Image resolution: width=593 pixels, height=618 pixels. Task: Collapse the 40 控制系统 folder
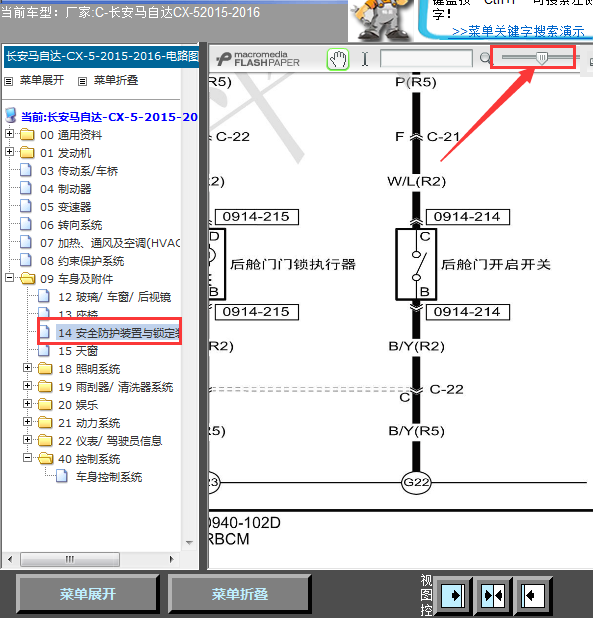coord(27,458)
